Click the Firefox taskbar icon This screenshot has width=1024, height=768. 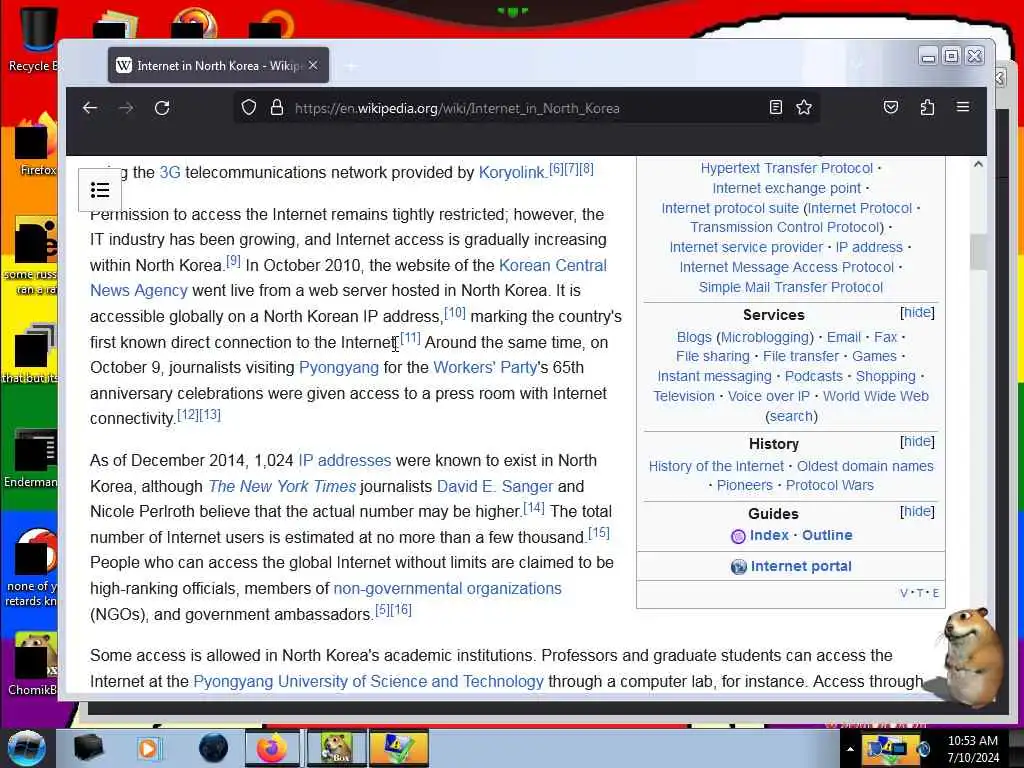click(x=272, y=748)
